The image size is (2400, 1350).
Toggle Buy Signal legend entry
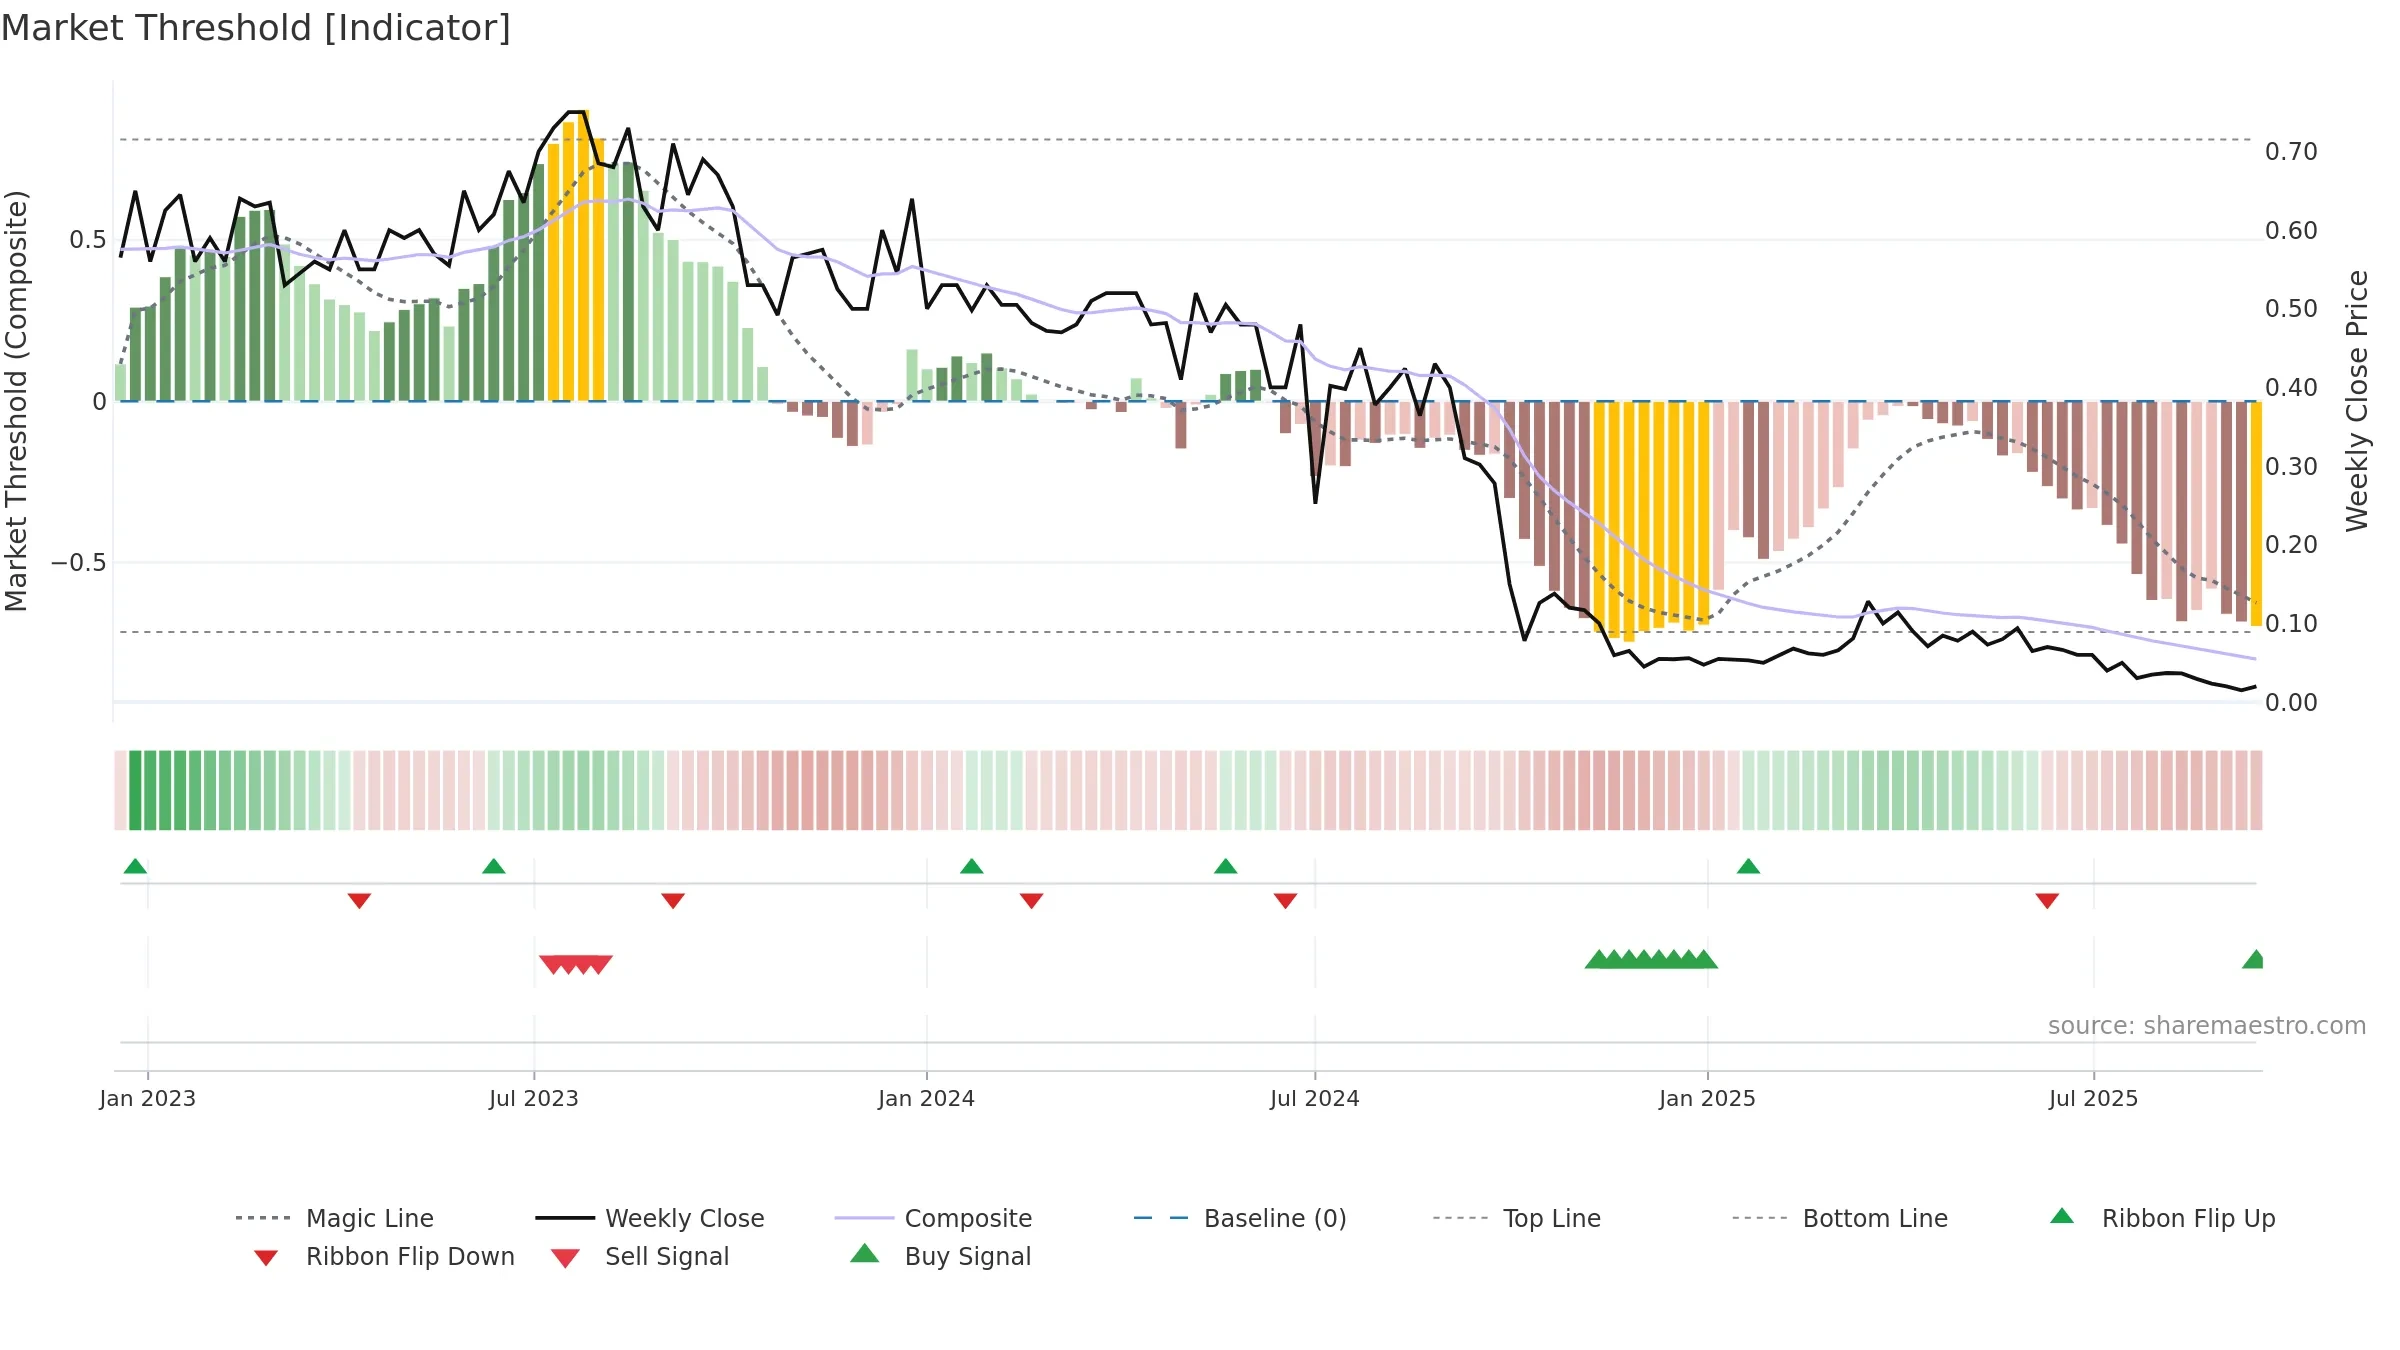(940, 1257)
